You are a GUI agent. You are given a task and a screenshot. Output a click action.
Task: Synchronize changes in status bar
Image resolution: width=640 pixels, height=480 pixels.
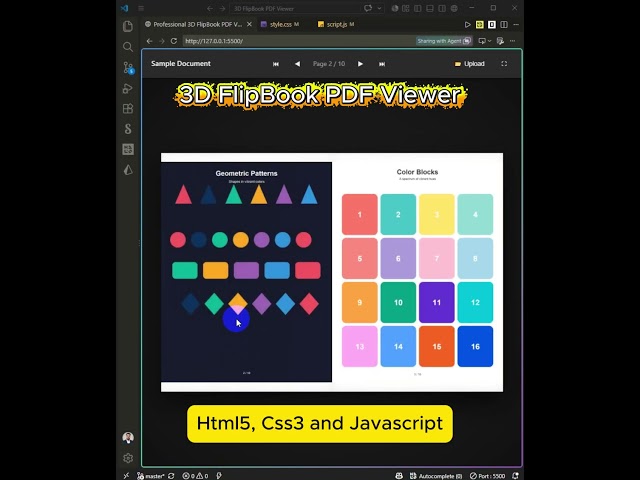[171, 476]
